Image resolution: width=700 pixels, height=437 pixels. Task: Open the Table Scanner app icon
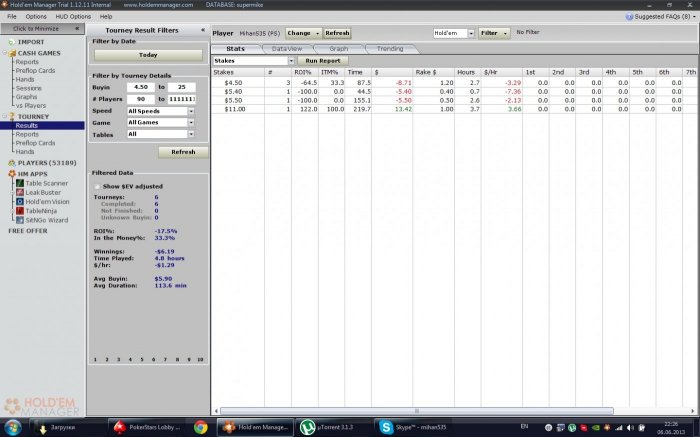(20, 183)
